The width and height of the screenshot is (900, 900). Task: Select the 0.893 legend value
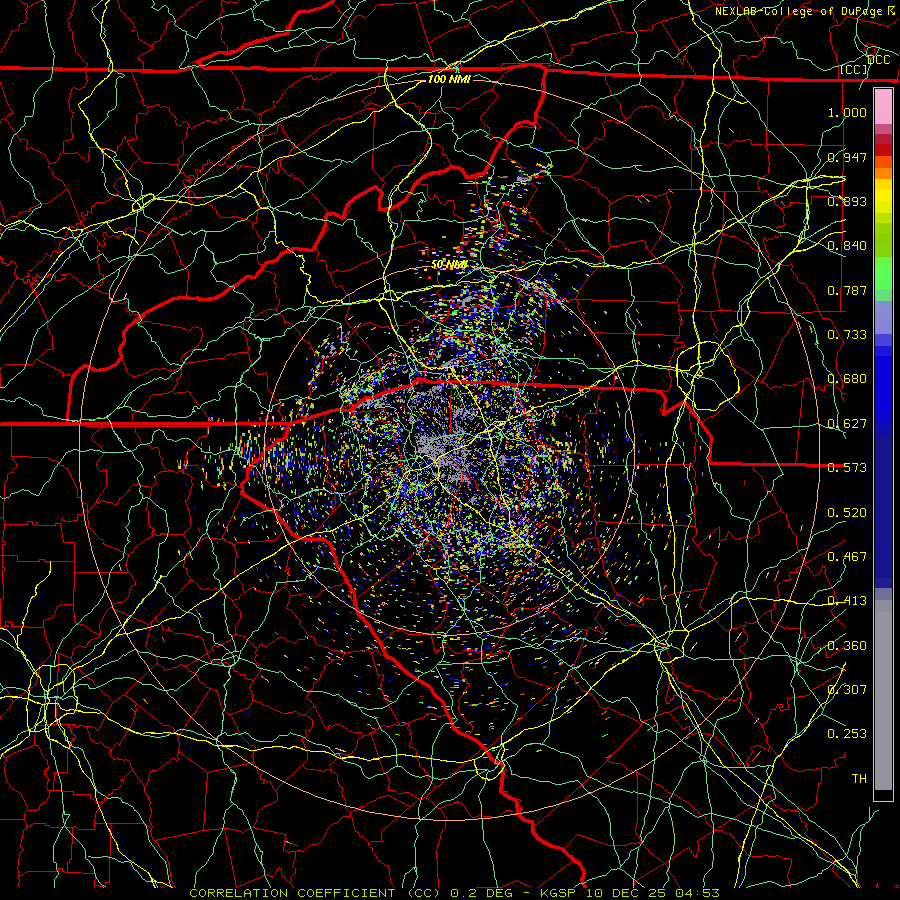point(847,201)
